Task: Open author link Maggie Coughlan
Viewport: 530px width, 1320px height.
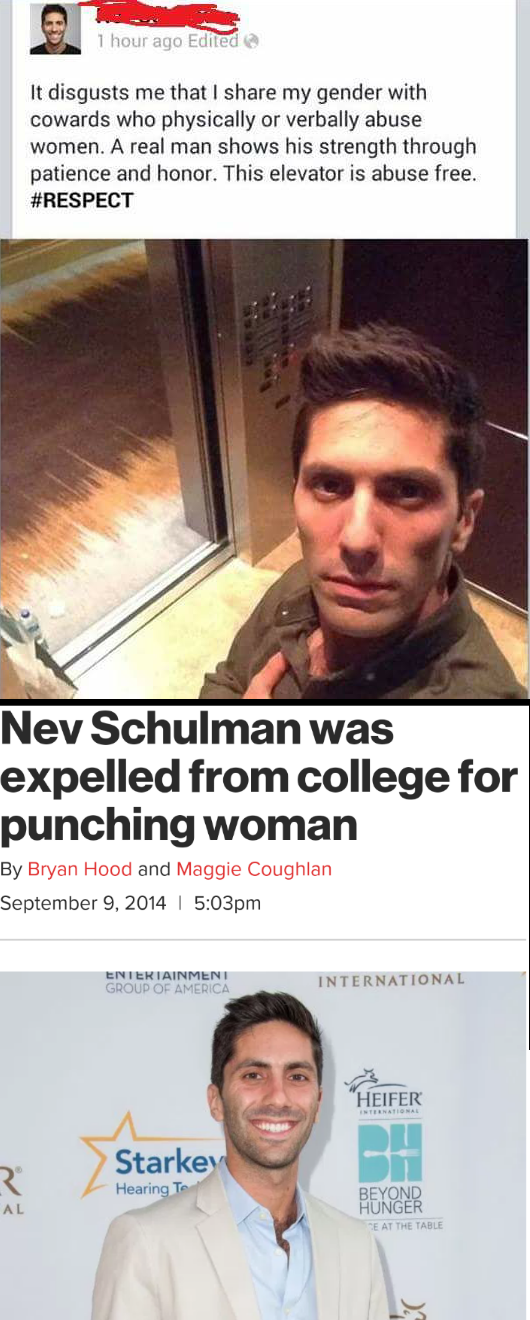Action: coord(254,869)
